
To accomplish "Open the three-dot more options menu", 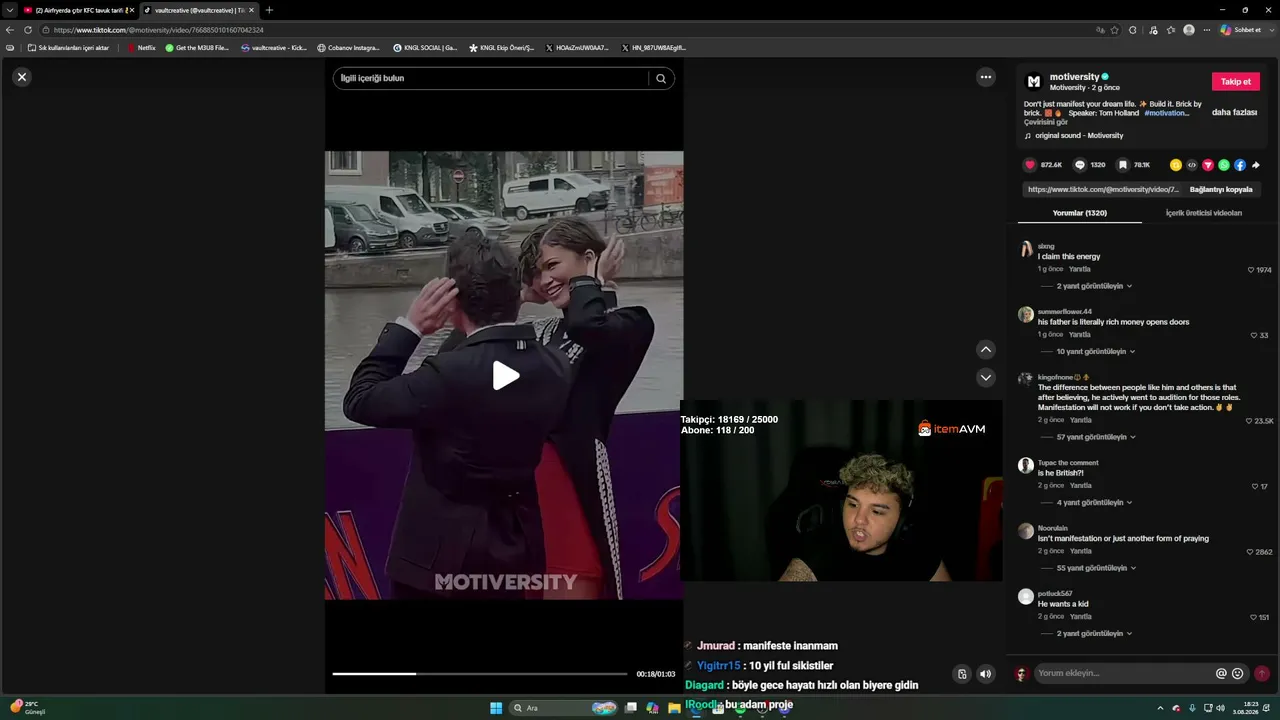I will point(986,77).
